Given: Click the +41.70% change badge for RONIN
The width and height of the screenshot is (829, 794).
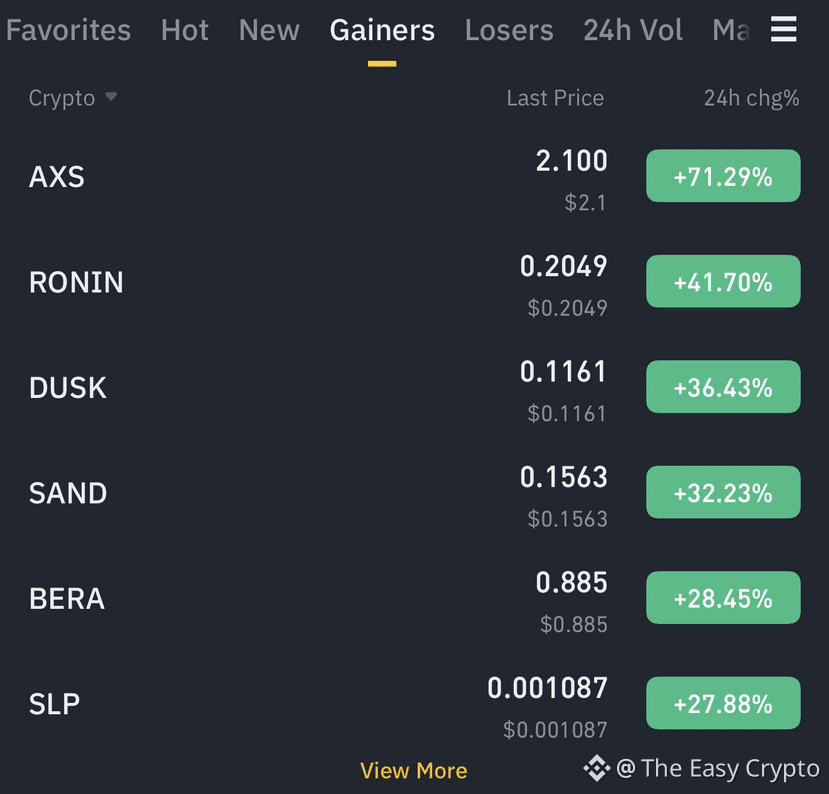Looking at the screenshot, I should tap(723, 281).
